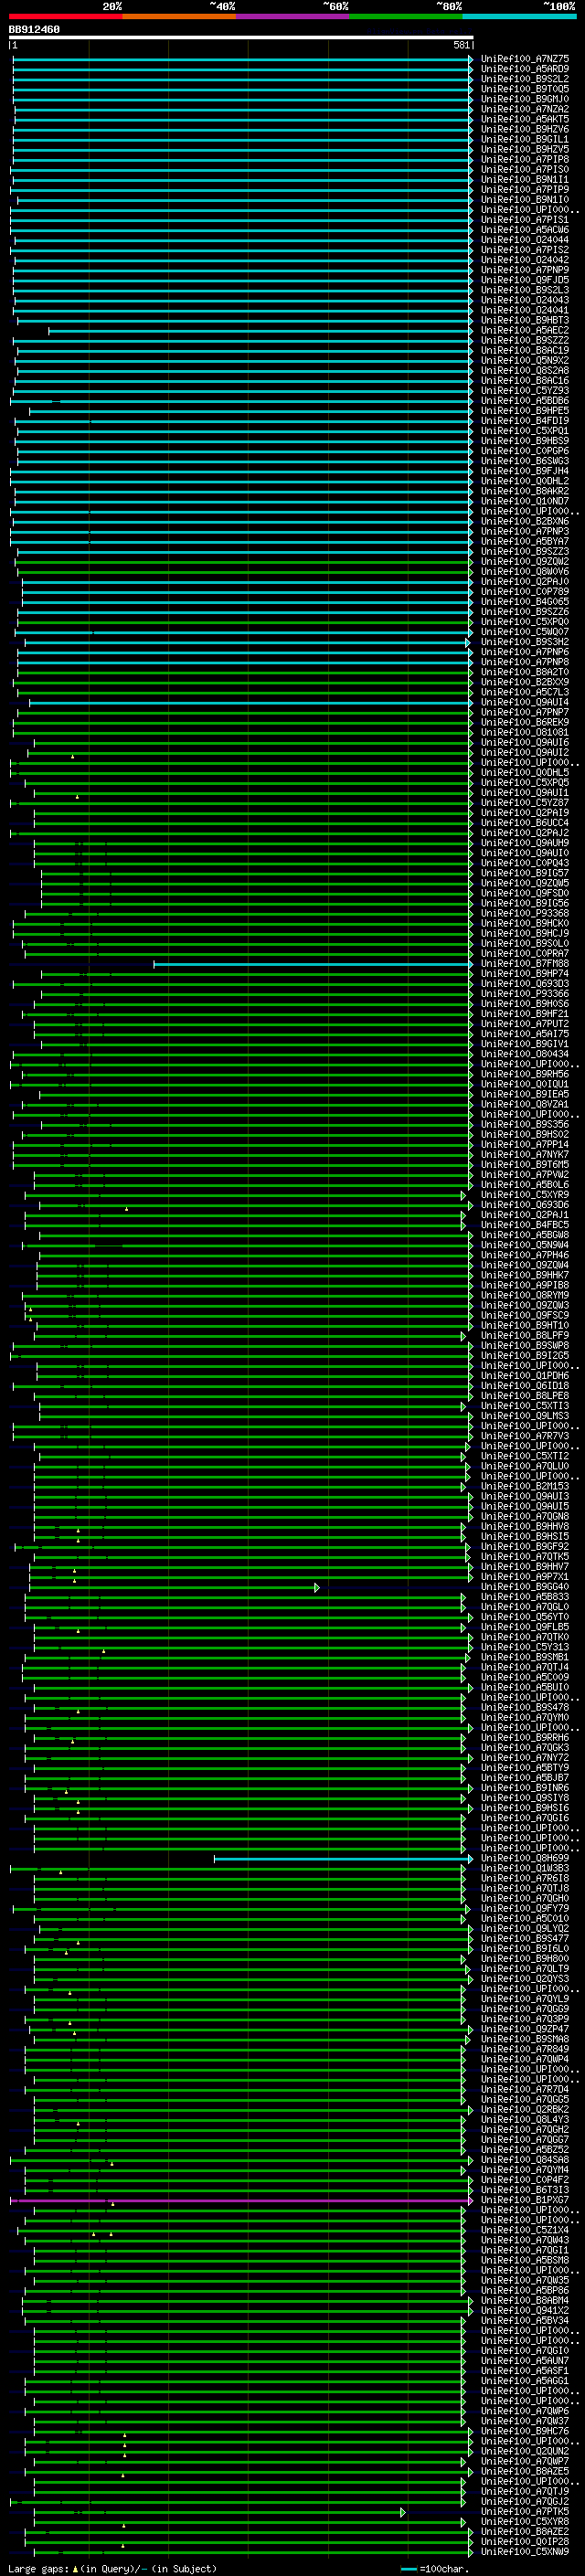Click the orange ~40% identity color segment
This screenshot has width=585, height=2576.
(x=179, y=16)
